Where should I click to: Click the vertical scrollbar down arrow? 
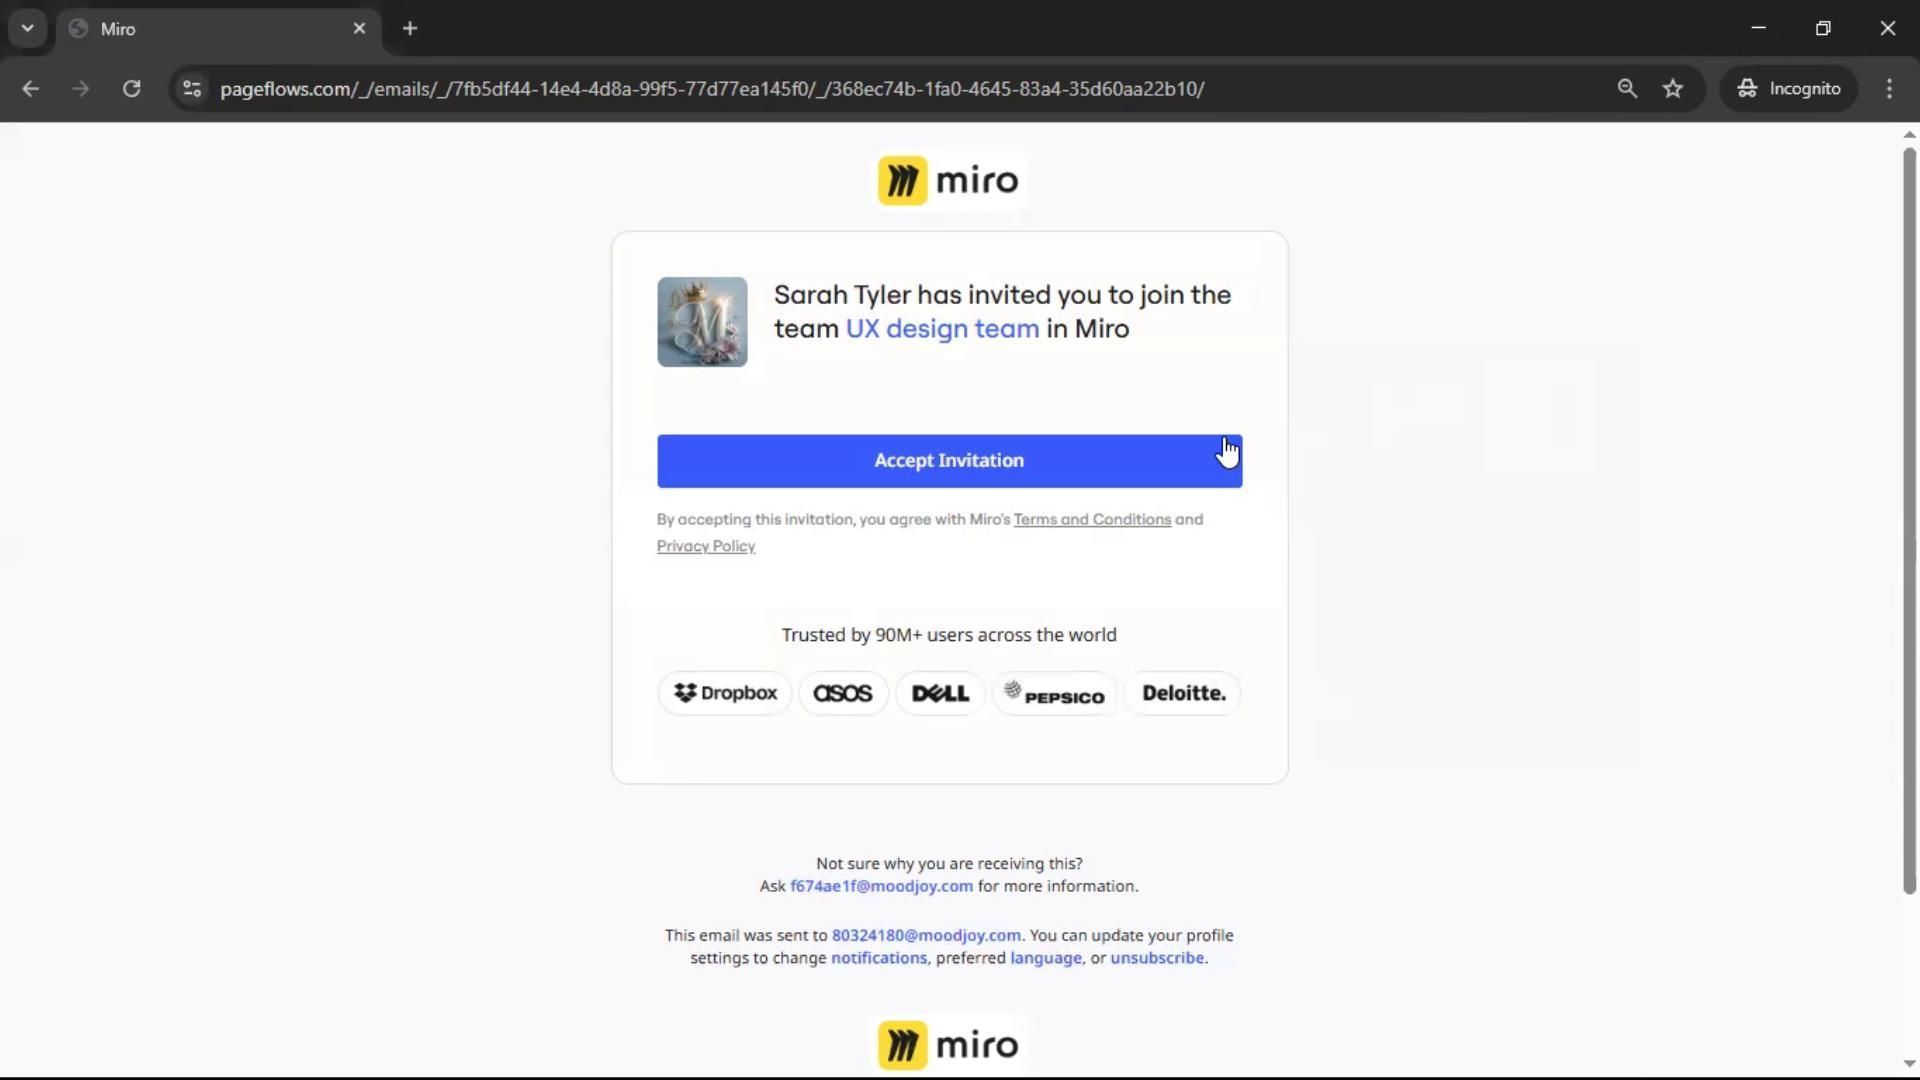pos(1909,1064)
